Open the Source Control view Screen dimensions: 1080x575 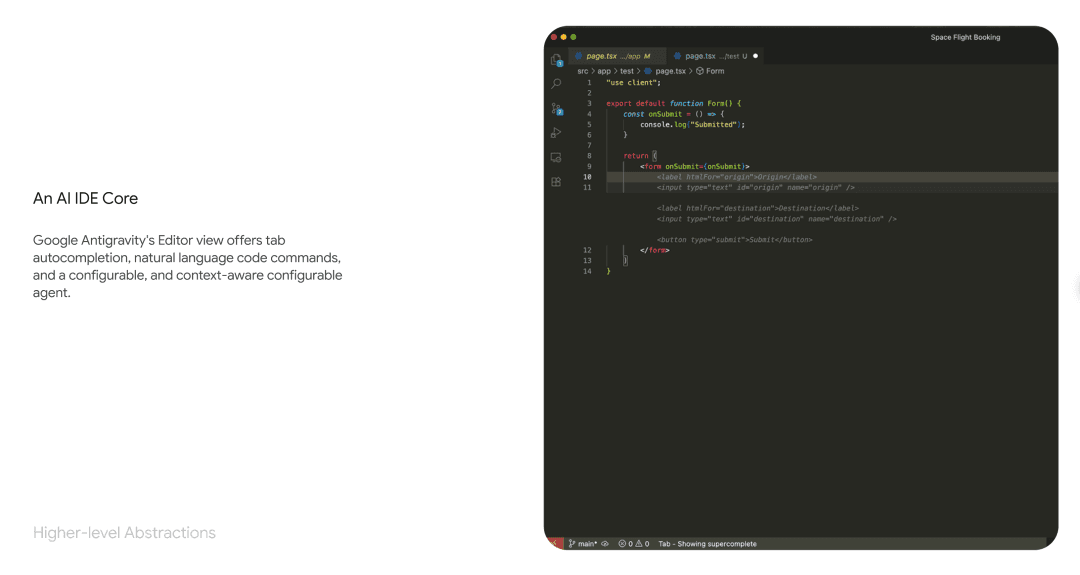pyautogui.click(x=556, y=108)
